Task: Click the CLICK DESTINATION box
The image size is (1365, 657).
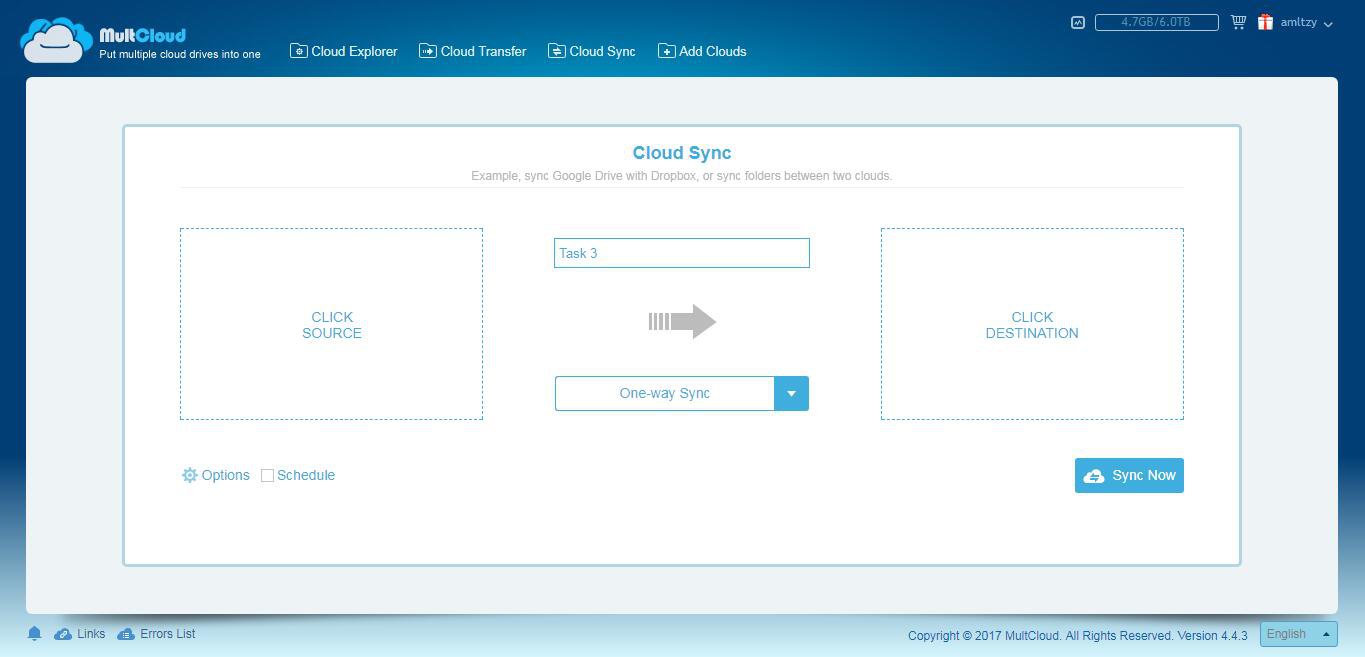Action: [x=1032, y=324]
